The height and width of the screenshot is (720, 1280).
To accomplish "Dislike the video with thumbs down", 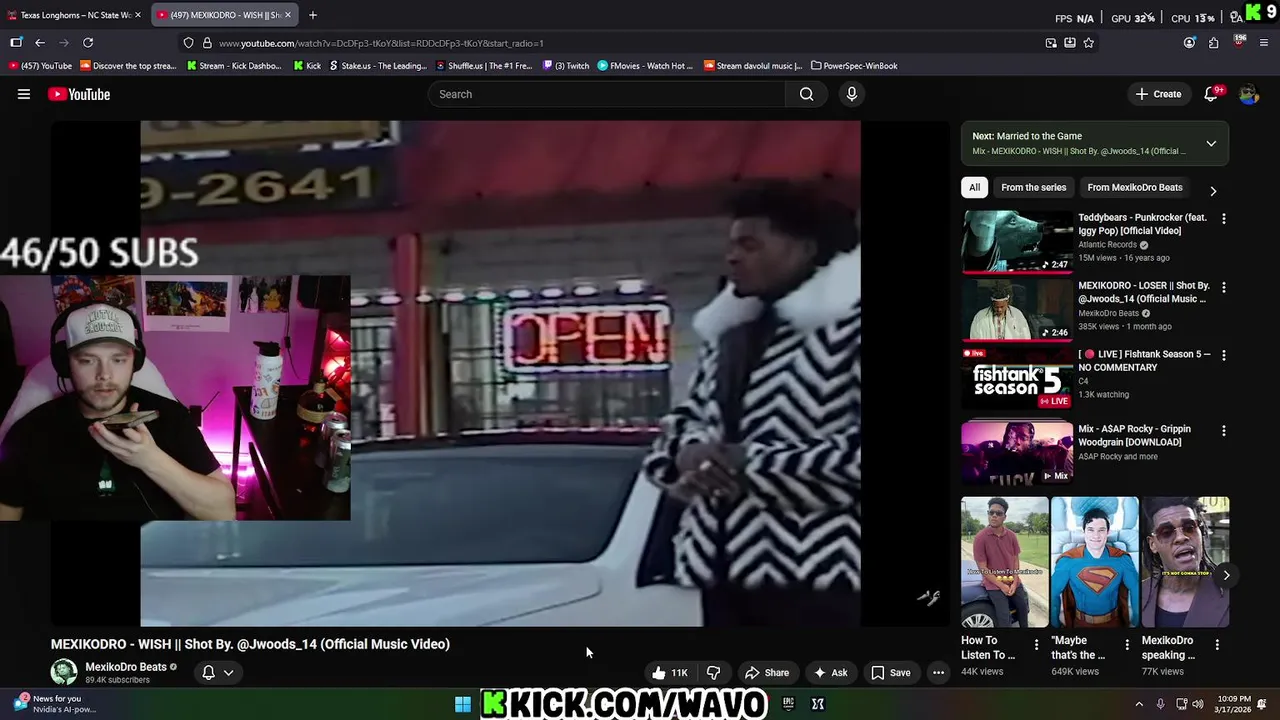I will click(x=713, y=673).
